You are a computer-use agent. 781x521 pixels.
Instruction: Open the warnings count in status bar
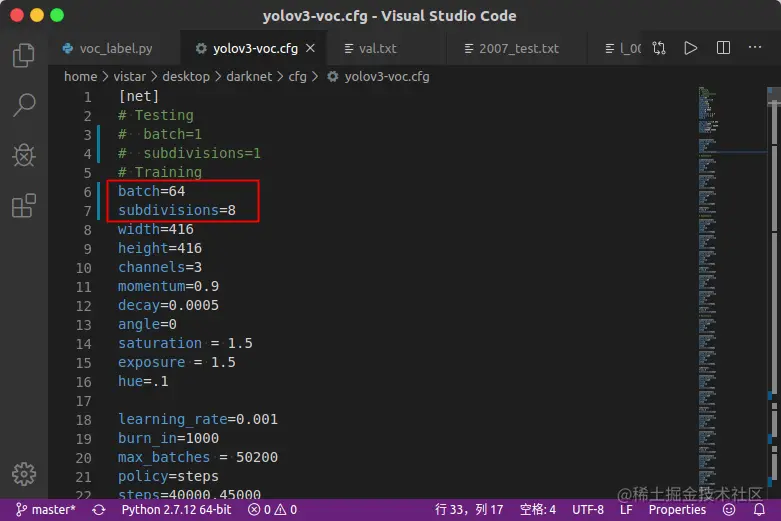[x=286, y=510]
